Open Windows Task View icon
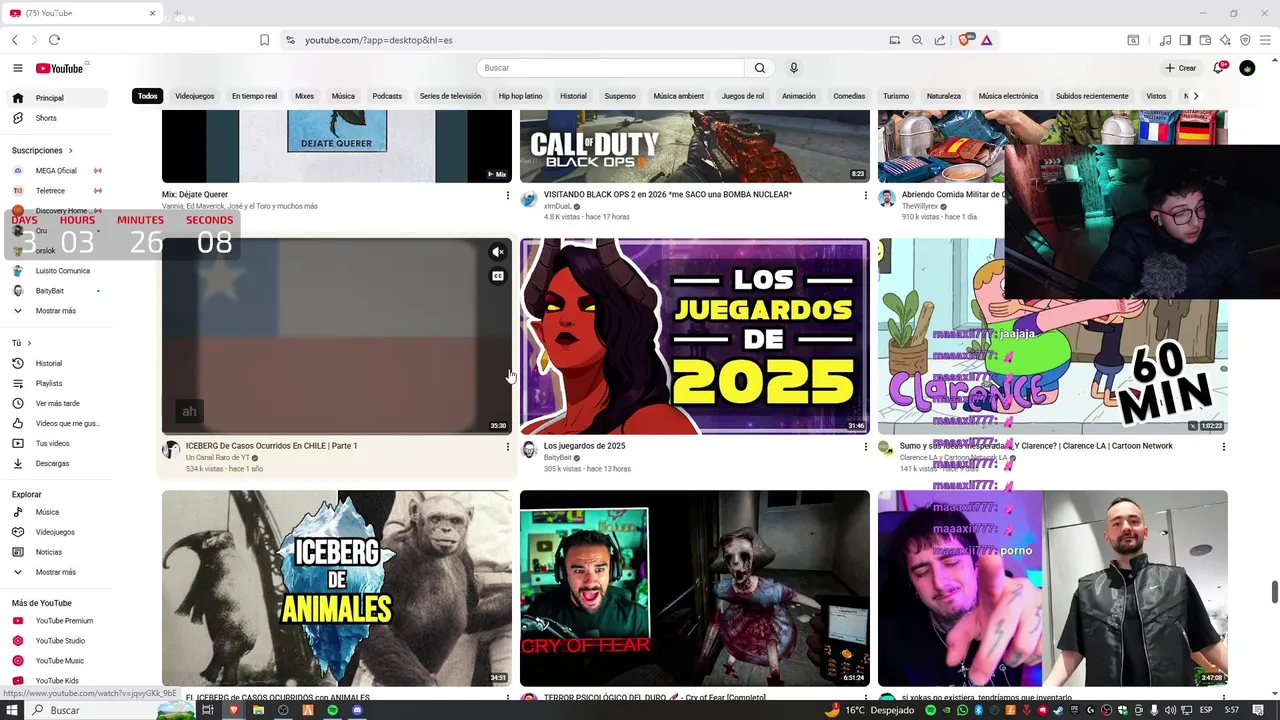 coord(208,710)
